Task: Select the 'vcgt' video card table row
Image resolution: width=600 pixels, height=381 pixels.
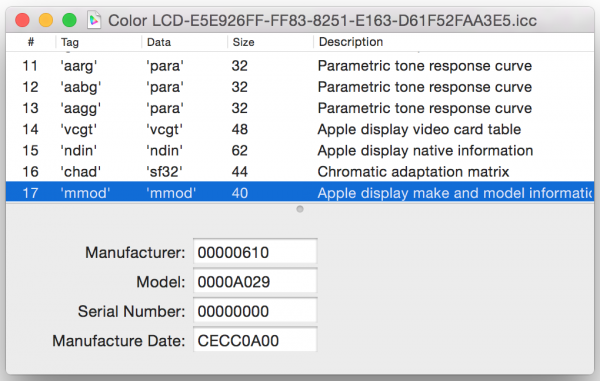Action: coord(300,129)
